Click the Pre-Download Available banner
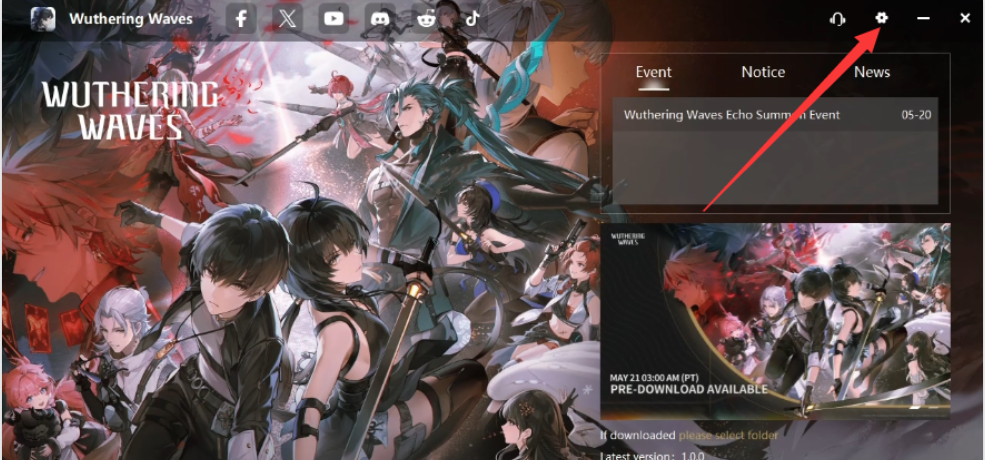The image size is (985, 460). (x=775, y=321)
